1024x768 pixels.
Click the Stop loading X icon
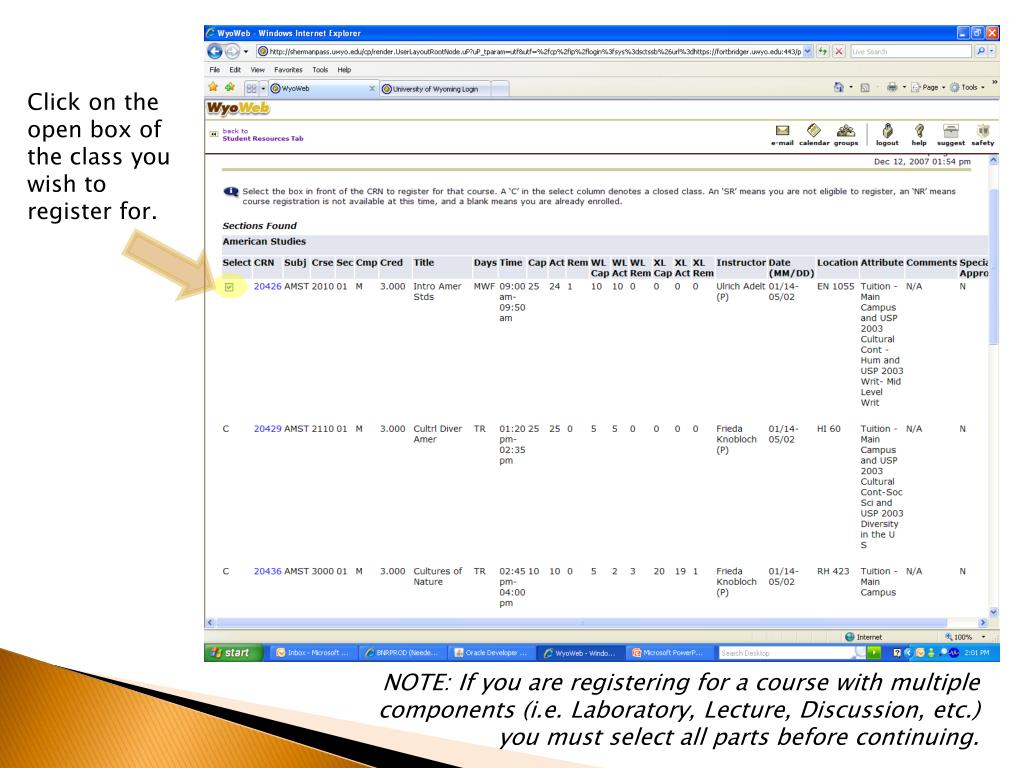tap(839, 51)
